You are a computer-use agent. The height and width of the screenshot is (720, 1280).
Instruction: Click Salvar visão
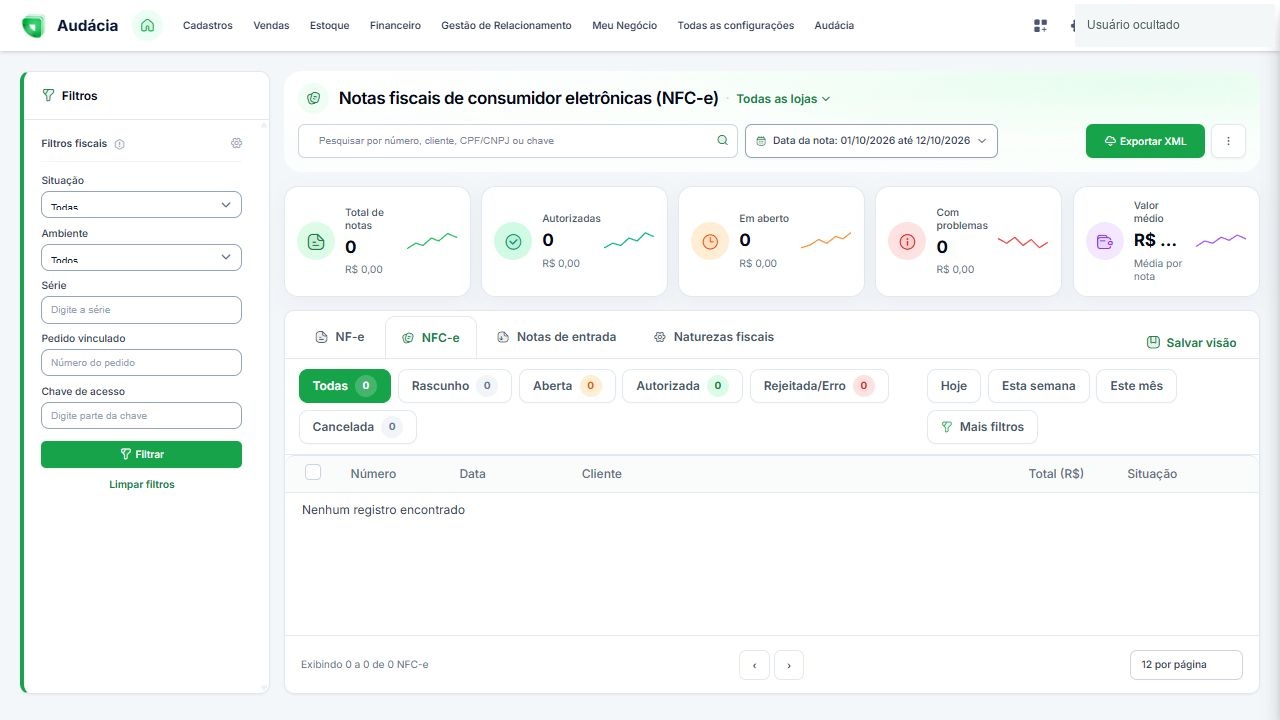[1191, 343]
